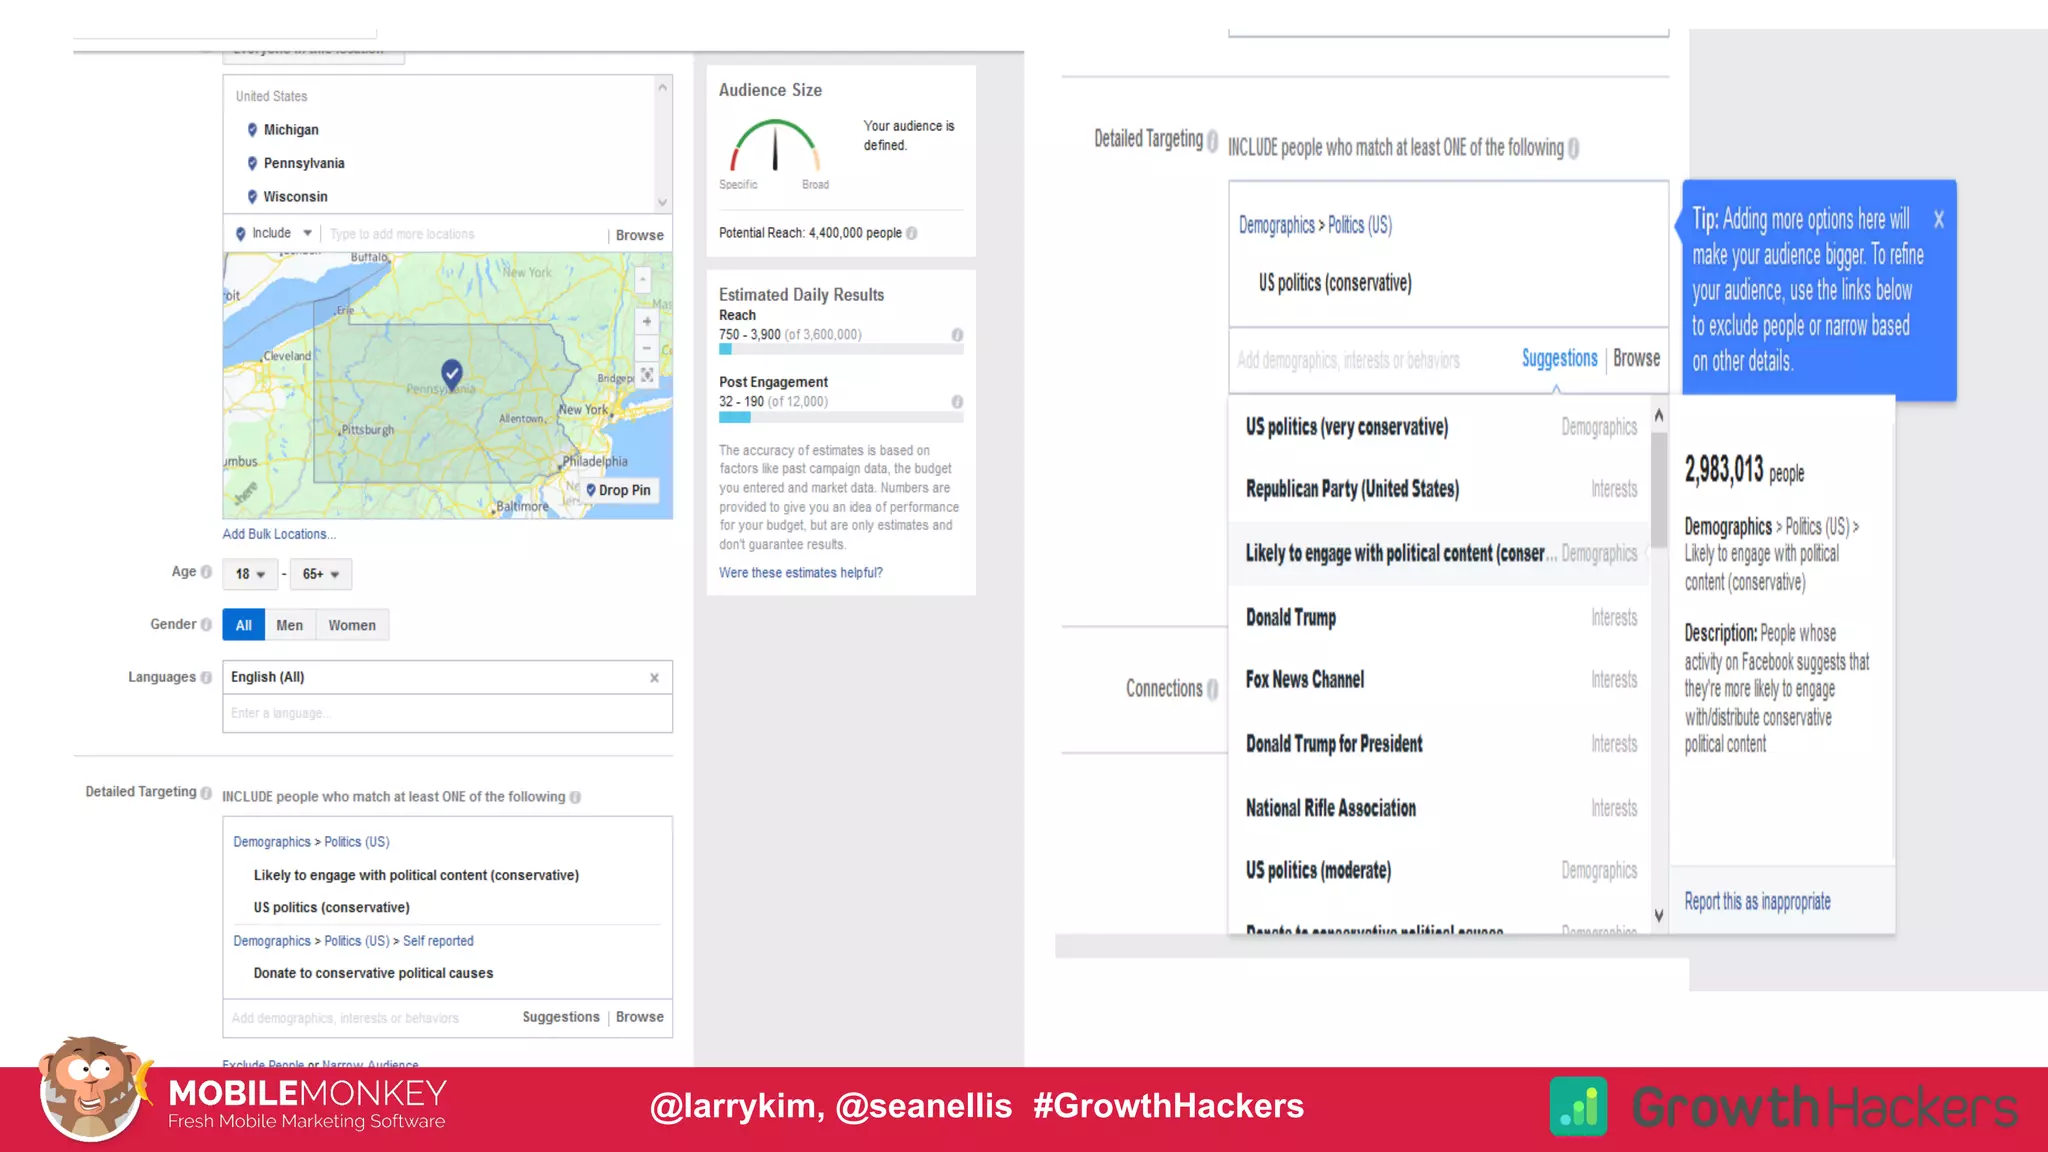Image resolution: width=2048 pixels, height=1152 pixels.
Task: Click the map zoom in plus button
Action: click(647, 322)
